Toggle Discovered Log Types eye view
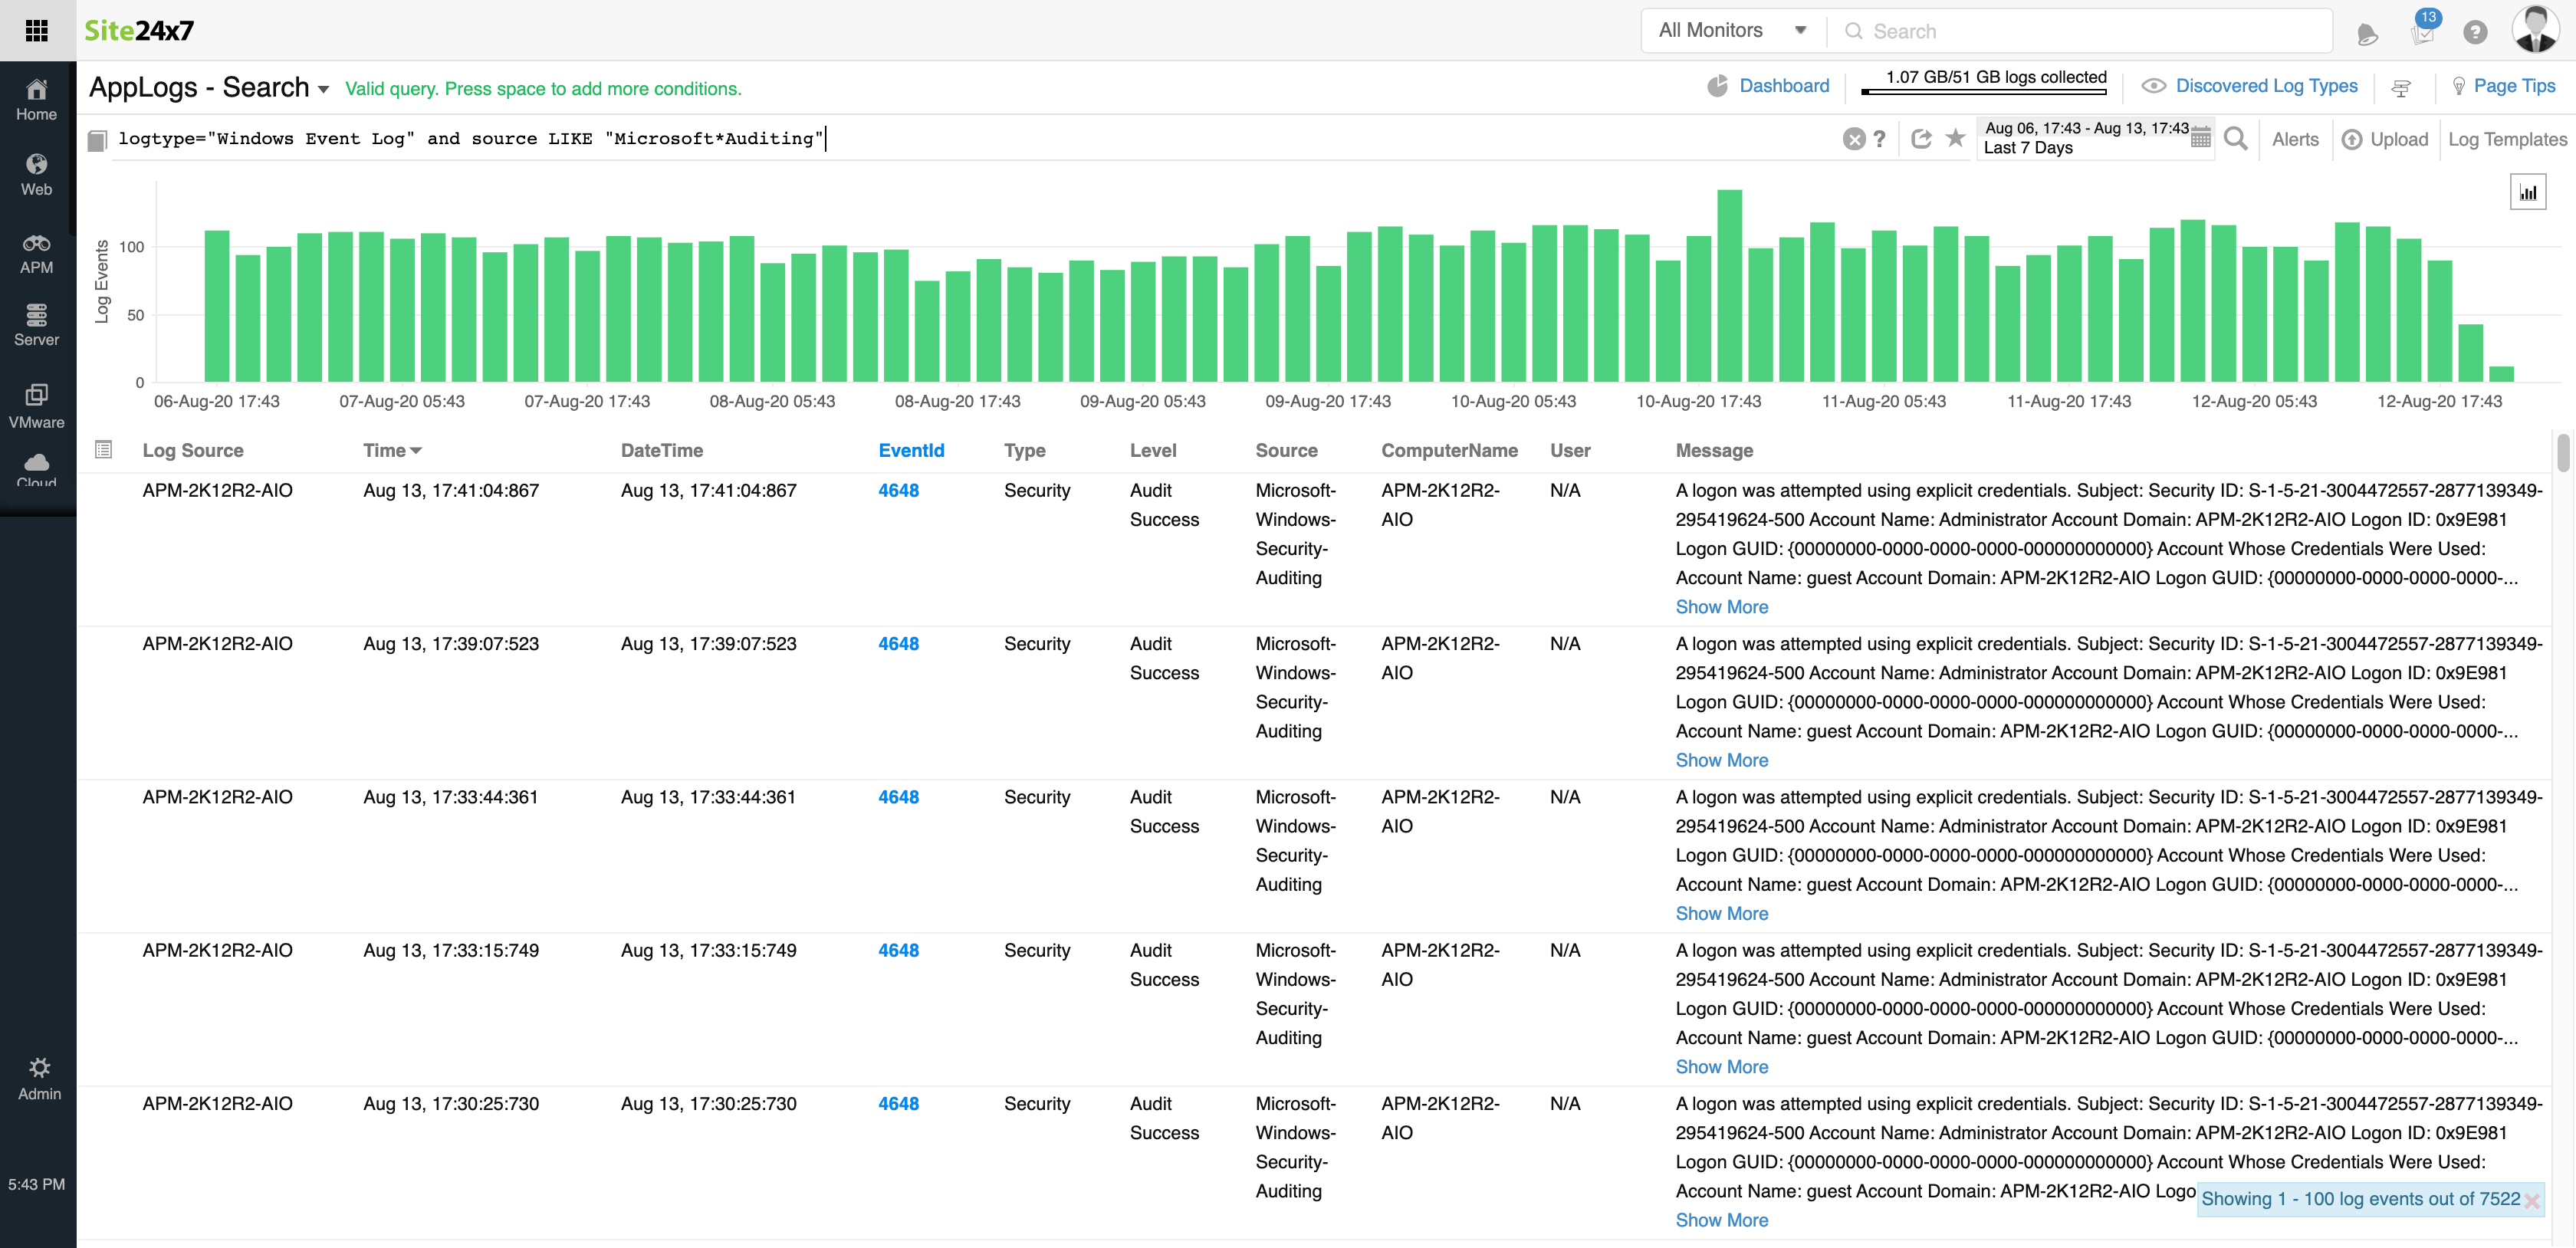The width and height of the screenshot is (2576, 1248). click(2153, 86)
